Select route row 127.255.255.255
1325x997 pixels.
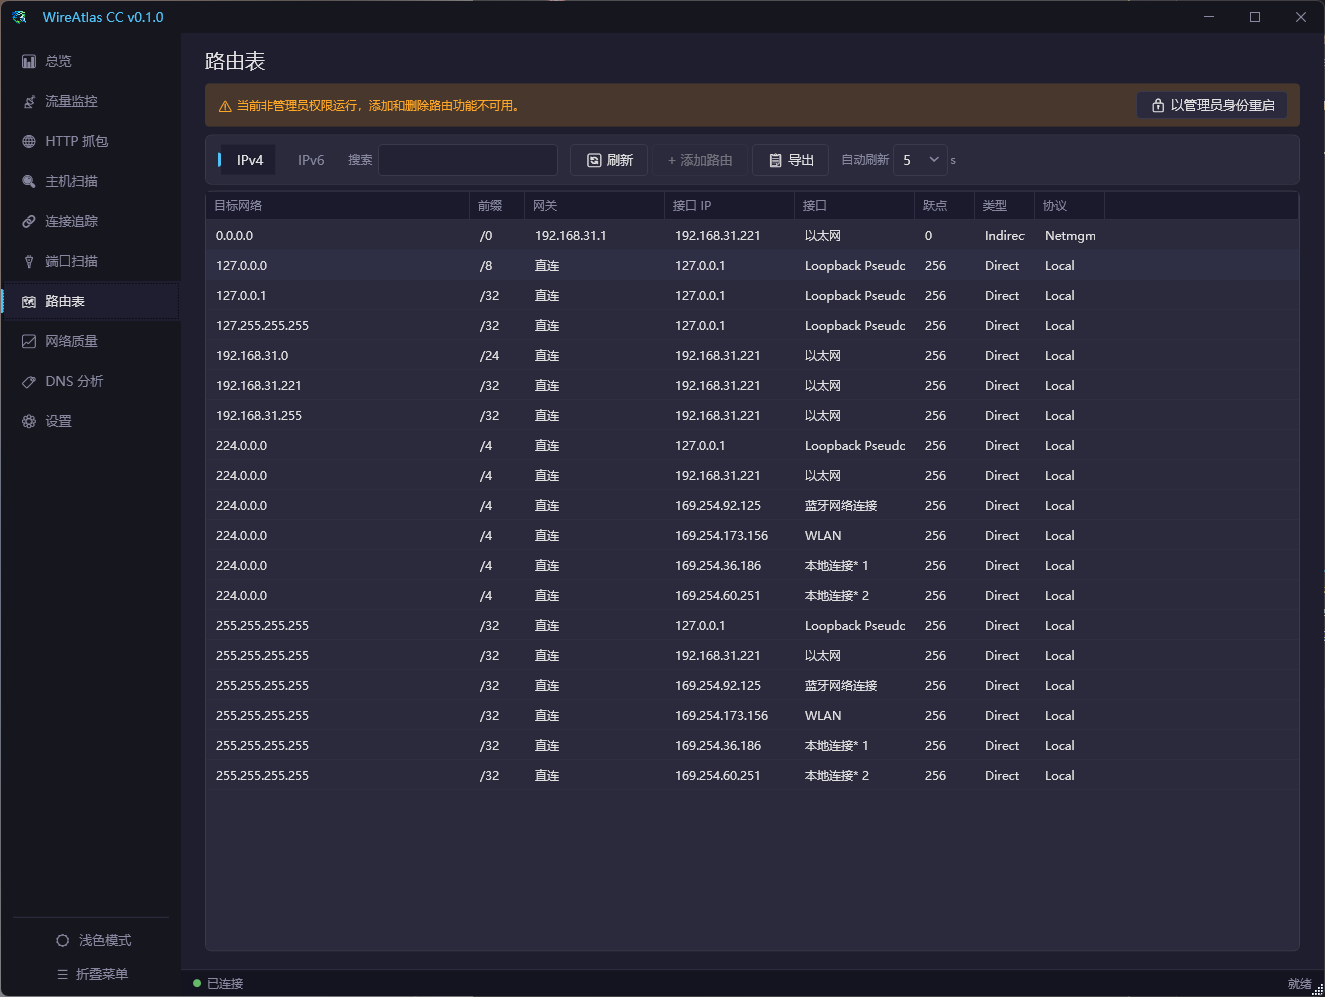coord(752,325)
